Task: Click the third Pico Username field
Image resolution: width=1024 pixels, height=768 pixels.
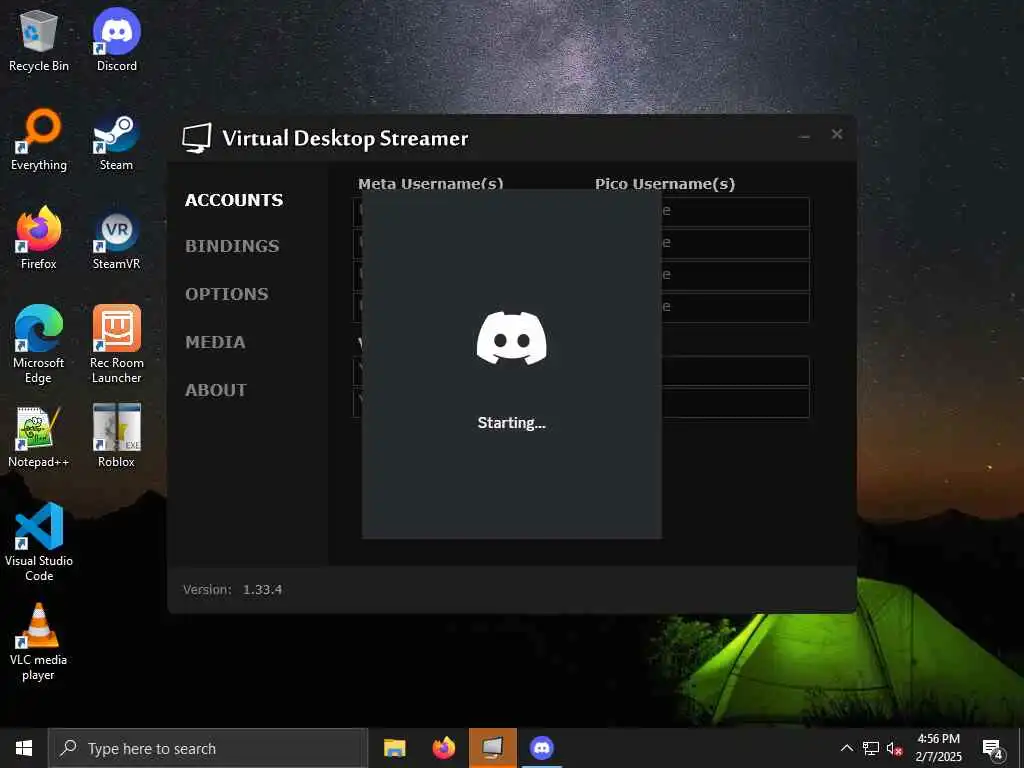Action: 736,276
